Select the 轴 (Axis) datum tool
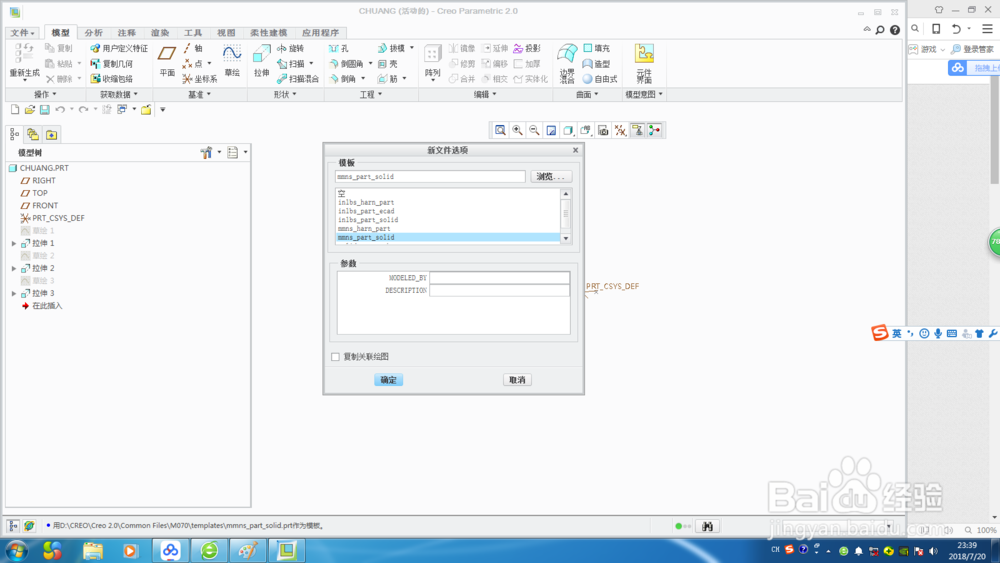This screenshot has height=563, width=1000. point(193,48)
